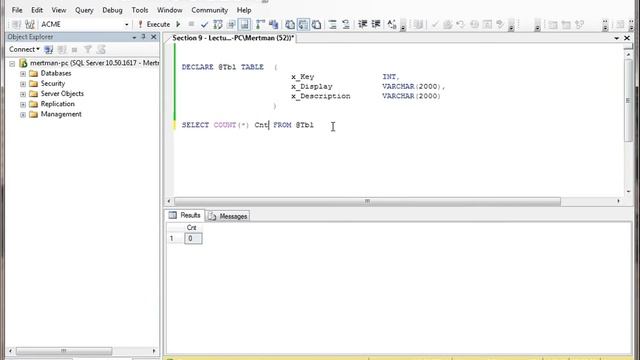Switch to the Results tab
The width and height of the screenshot is (640, 360).
coord(185,215)
